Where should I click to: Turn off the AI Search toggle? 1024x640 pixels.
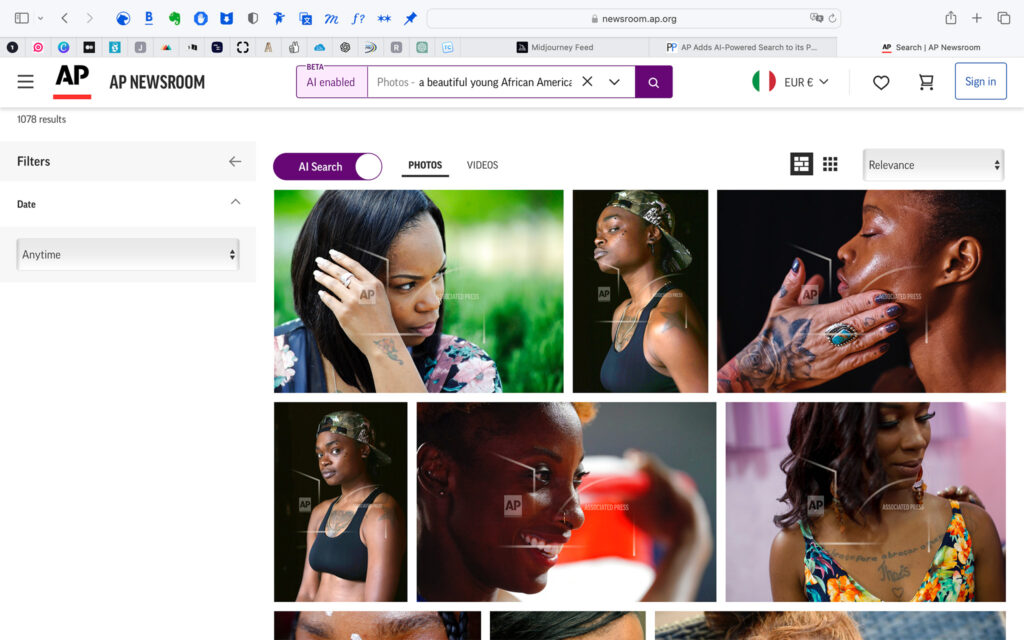pyautogui.click(x=327, y=167)
